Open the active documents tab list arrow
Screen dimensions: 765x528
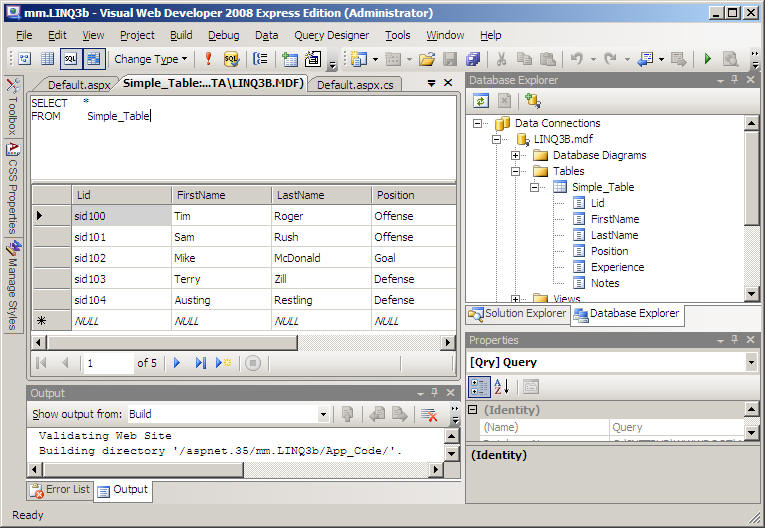click(431, 83)
